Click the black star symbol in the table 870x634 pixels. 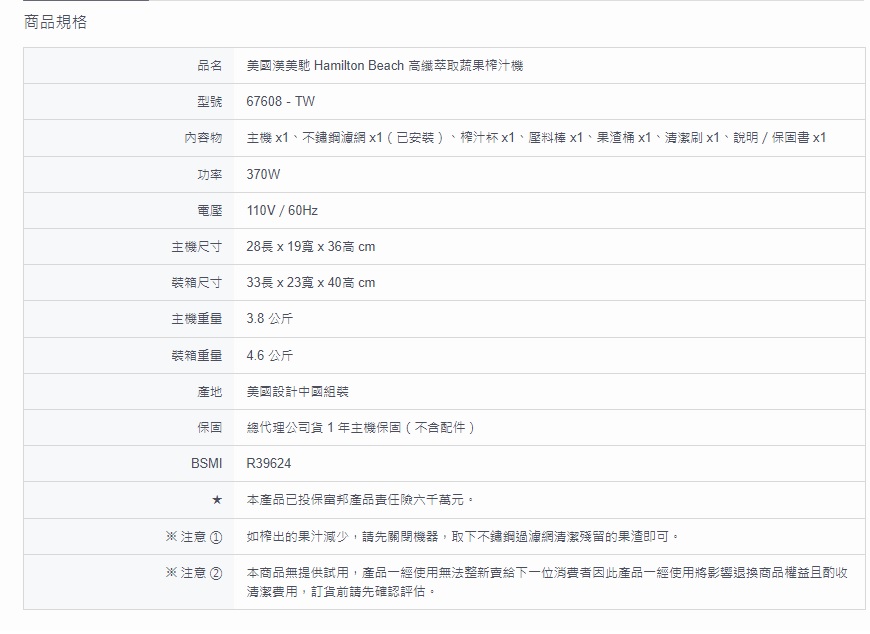tap(216, 500)
